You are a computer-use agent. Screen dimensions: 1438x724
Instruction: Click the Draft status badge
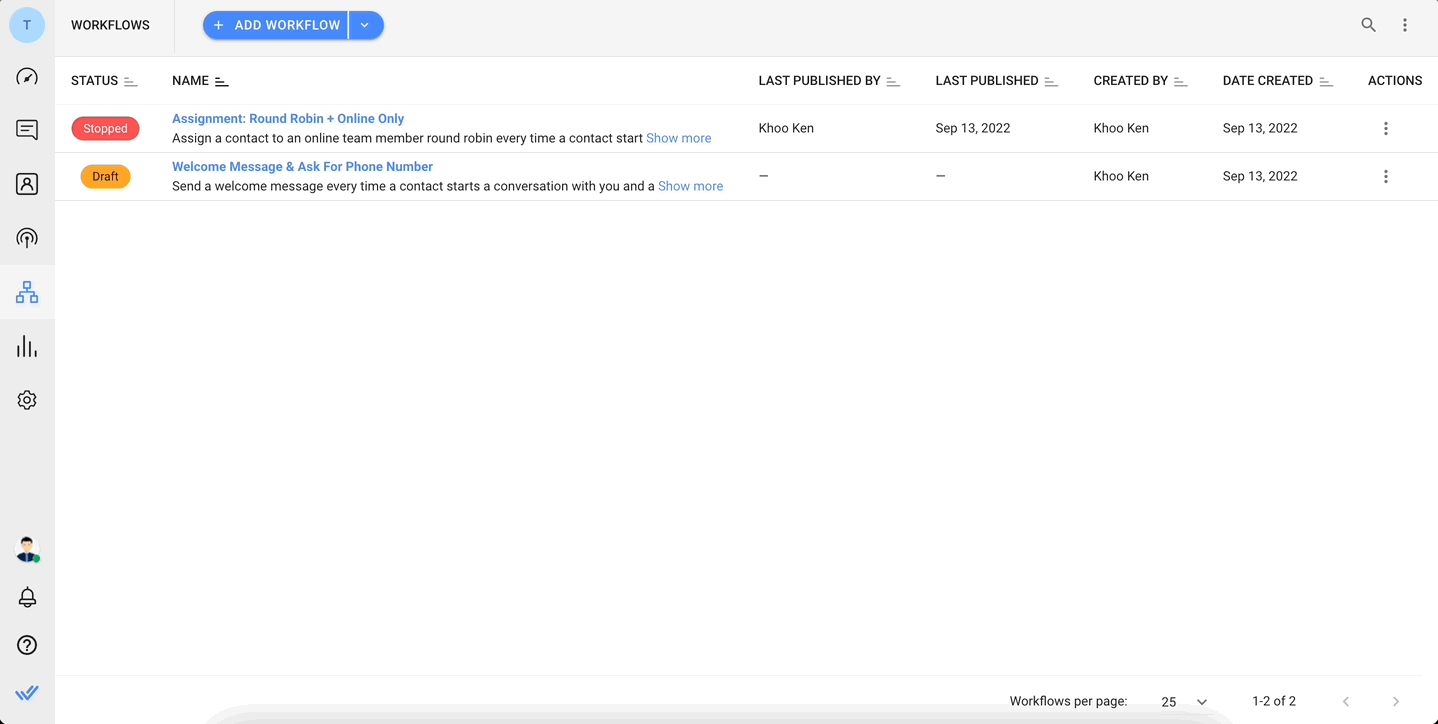click(105, 176)
